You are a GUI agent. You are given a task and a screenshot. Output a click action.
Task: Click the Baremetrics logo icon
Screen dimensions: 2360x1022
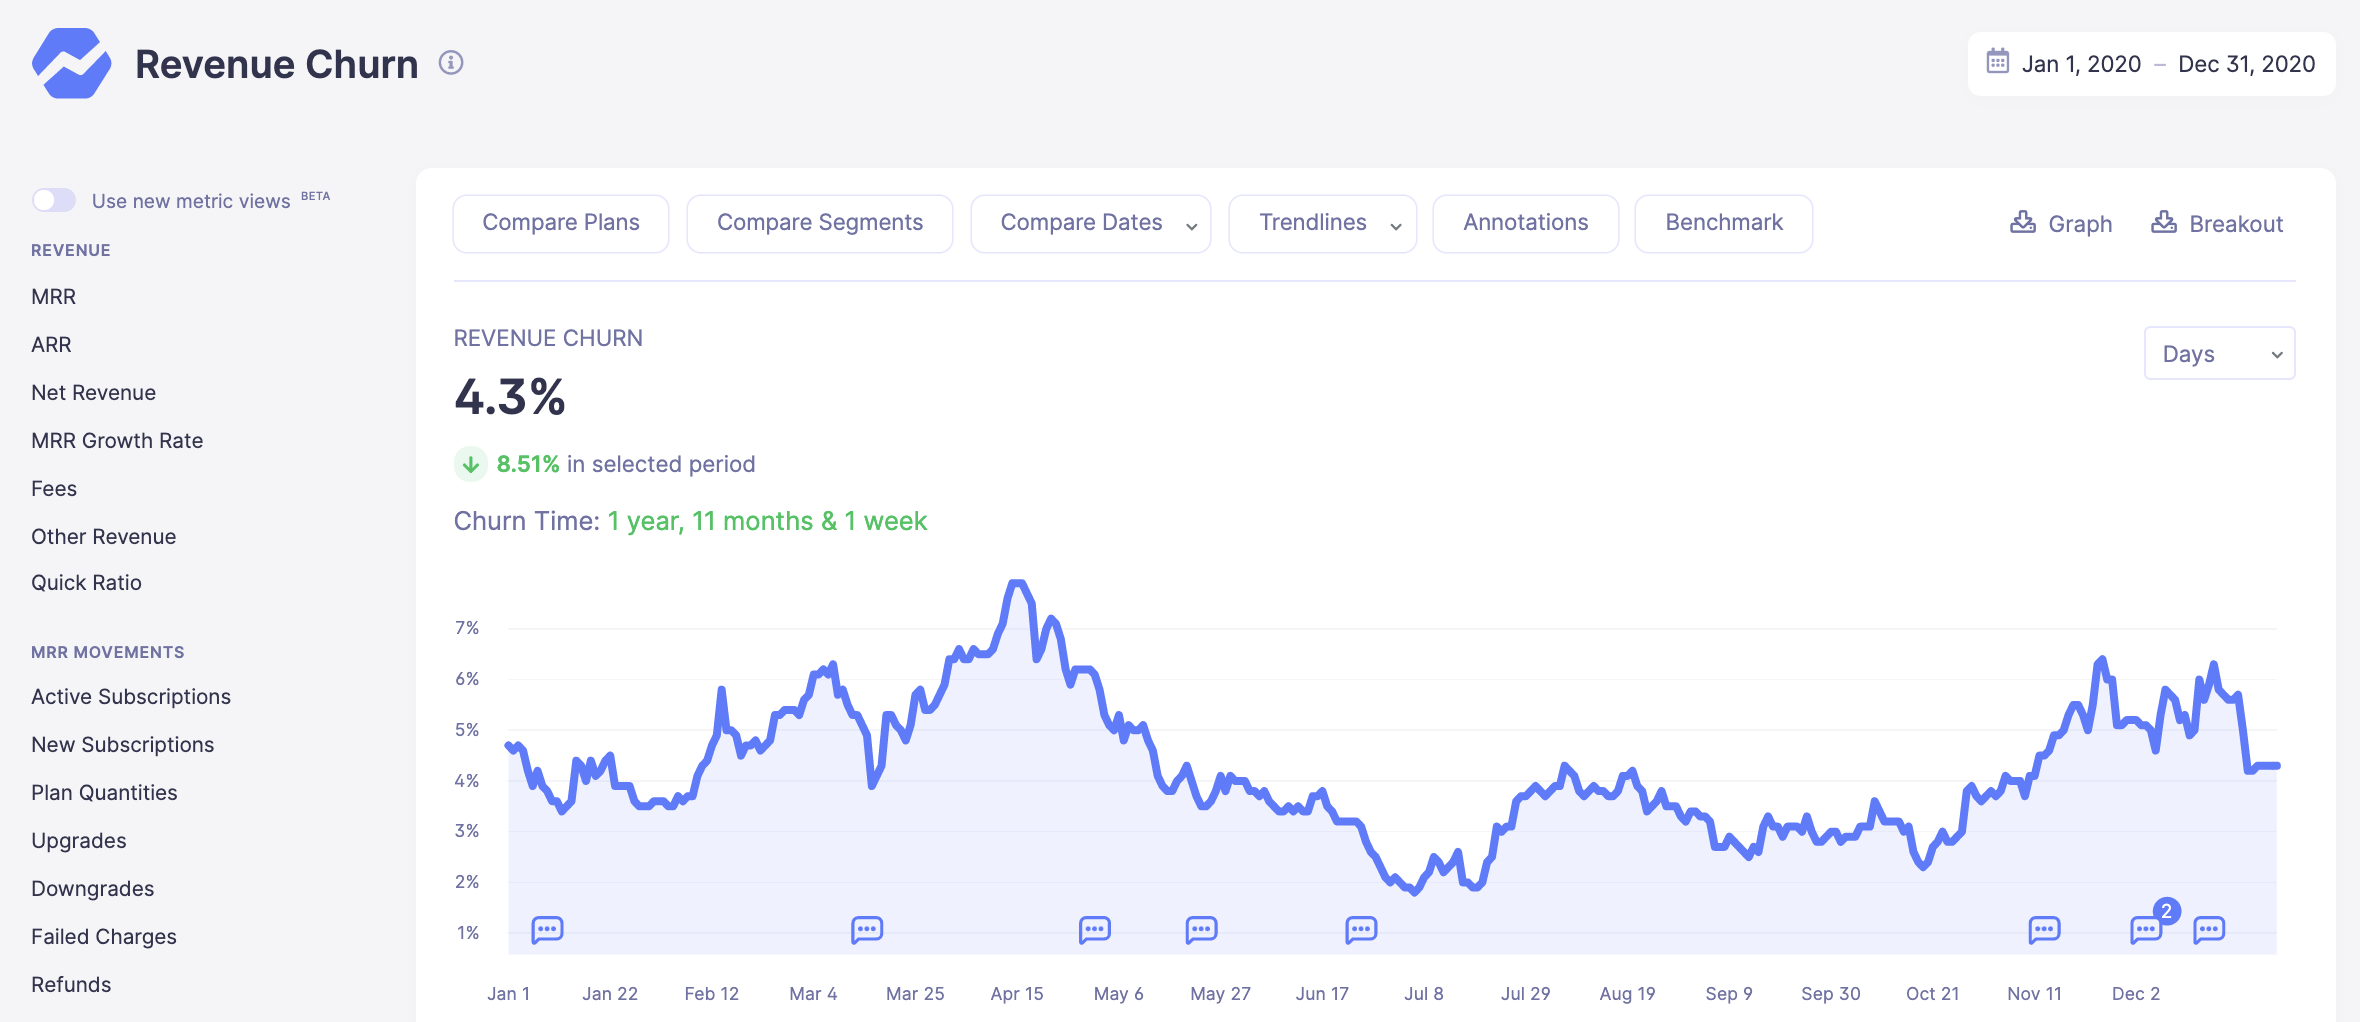(71, 63)
